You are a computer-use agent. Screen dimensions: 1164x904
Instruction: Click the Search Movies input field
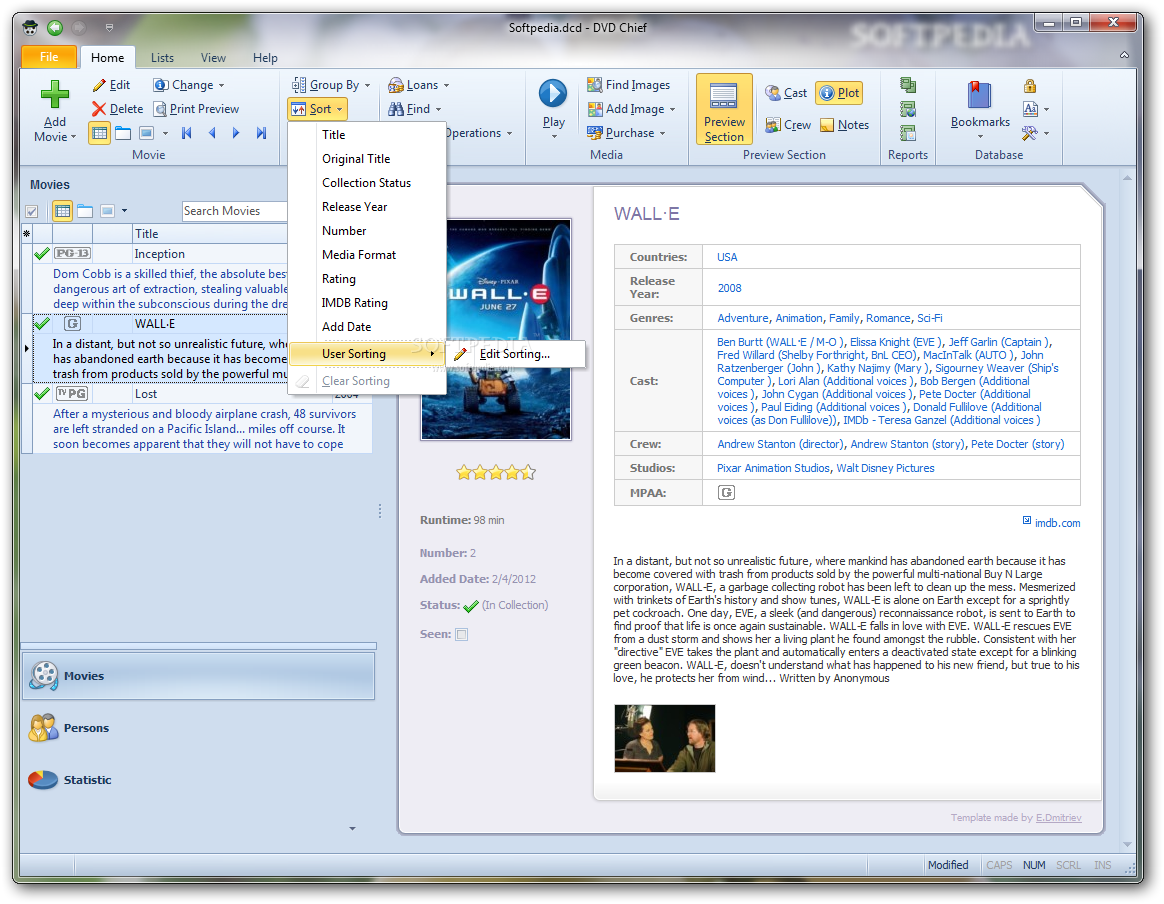click(x=235, y=212)
